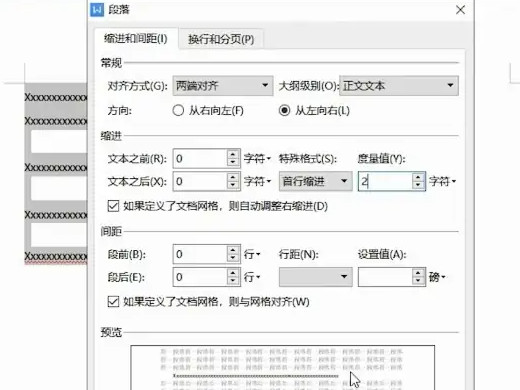Decrease the 文本之后 value with the down arrow
Screen dimensions: 520x390
233,186
